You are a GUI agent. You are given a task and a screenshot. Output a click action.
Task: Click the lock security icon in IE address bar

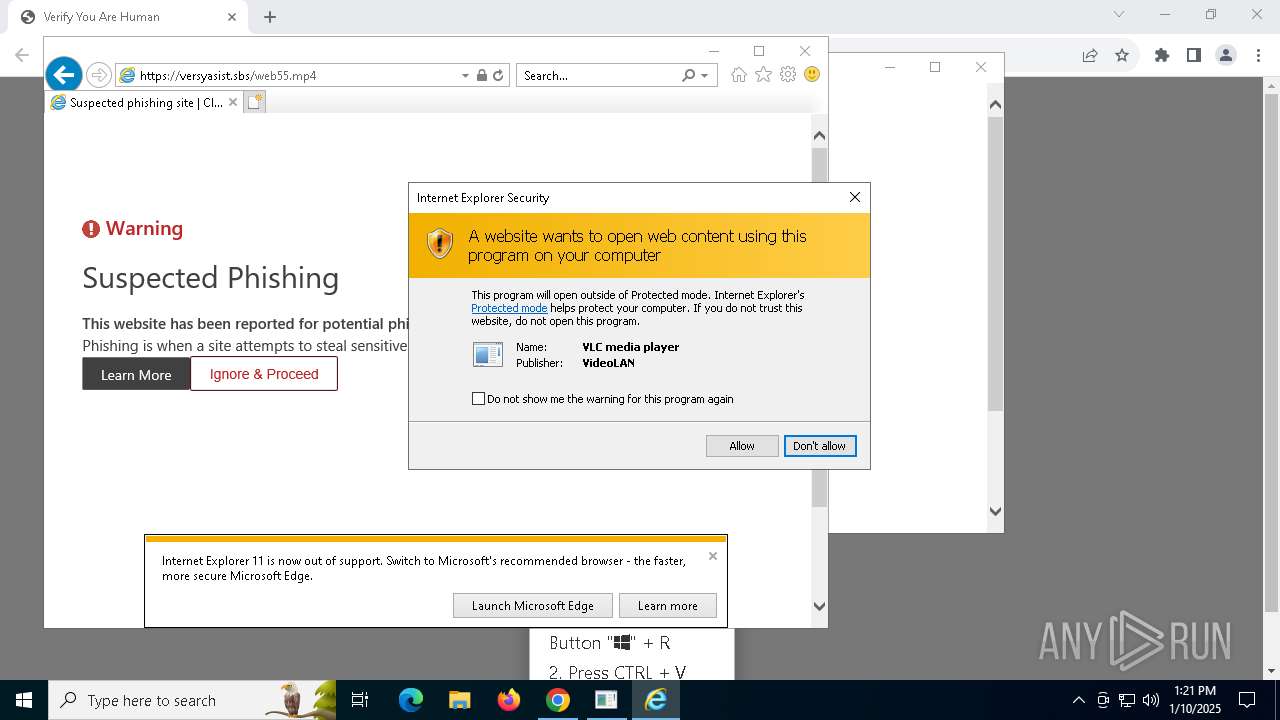point(482,75)
